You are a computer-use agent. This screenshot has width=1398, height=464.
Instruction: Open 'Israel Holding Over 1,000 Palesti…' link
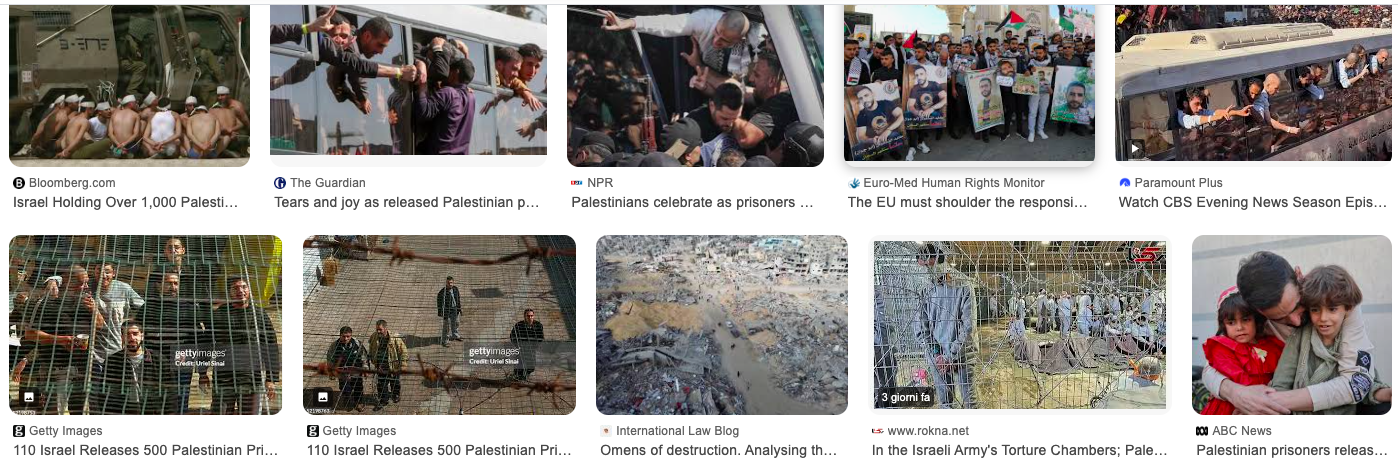point(126,202)
